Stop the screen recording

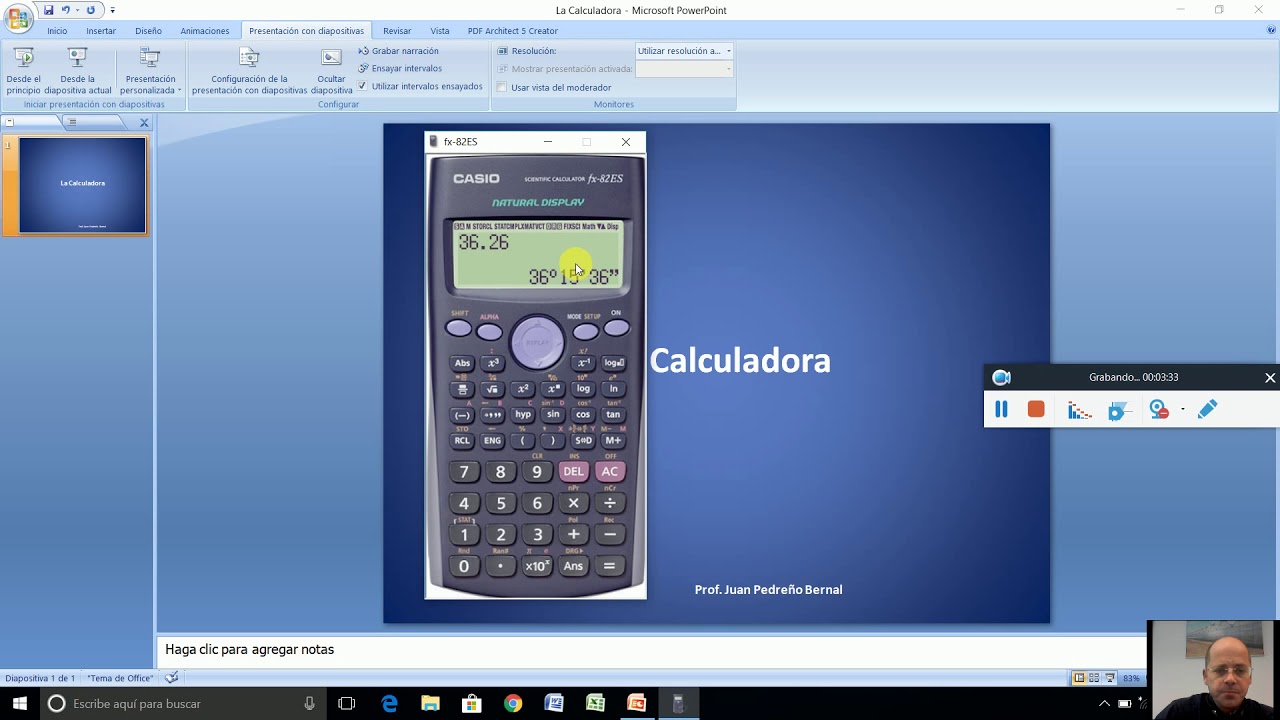(1036, 409)
